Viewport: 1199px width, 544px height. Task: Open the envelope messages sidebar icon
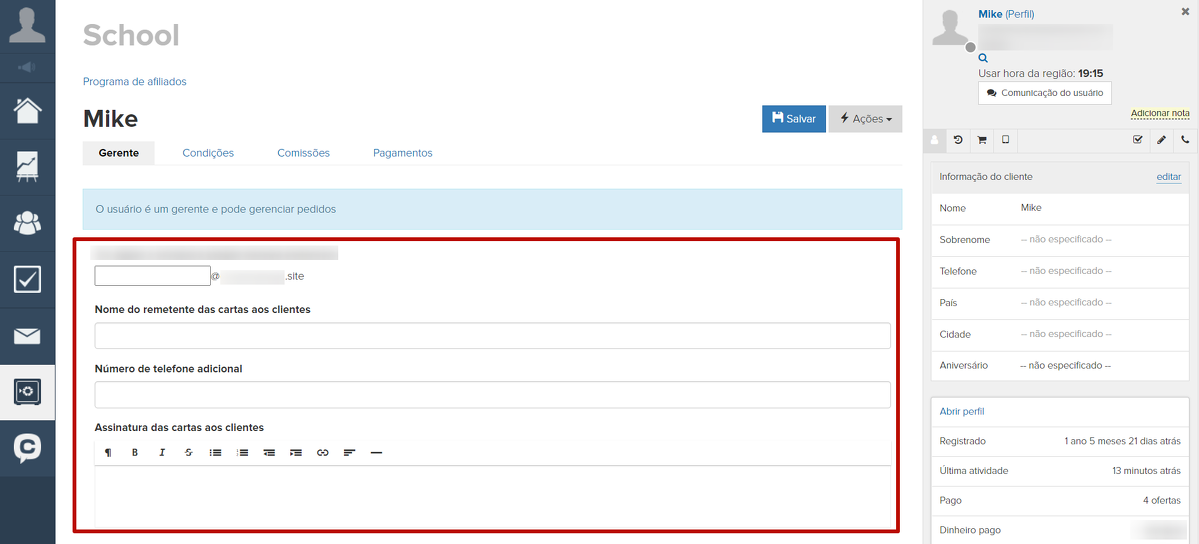[27, 336]
